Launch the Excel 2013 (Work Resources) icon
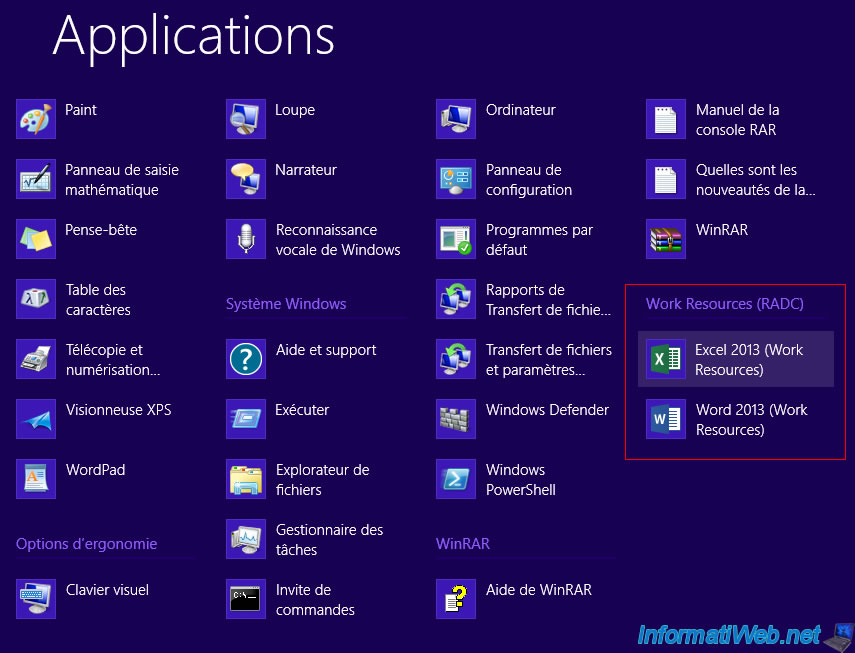 point(666,359)
